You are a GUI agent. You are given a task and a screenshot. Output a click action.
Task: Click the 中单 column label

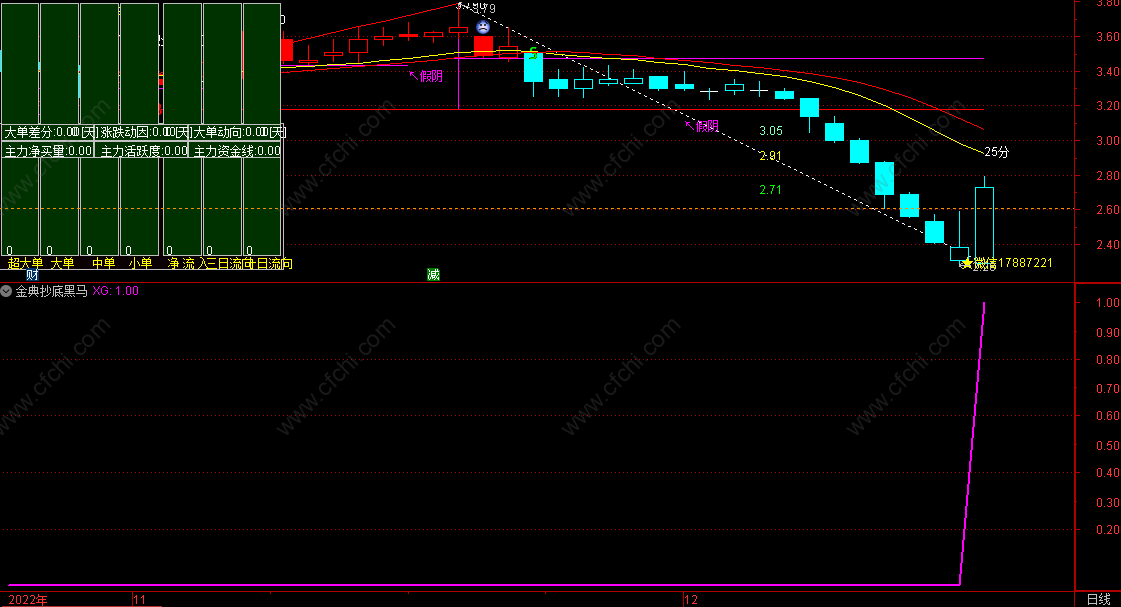[x=104, y=263]
